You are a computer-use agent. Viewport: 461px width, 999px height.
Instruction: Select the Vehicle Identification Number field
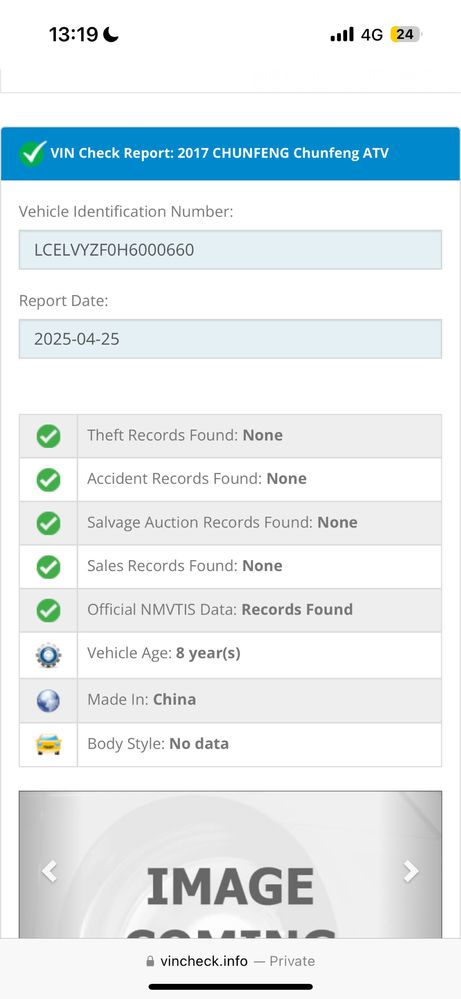pyautogui.click(x=230, y=250)
